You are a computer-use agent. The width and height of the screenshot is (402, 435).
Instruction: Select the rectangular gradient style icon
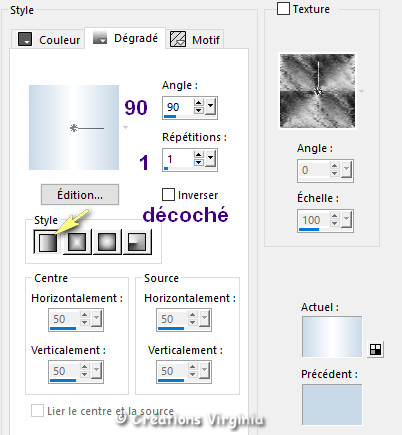point(77,242)
